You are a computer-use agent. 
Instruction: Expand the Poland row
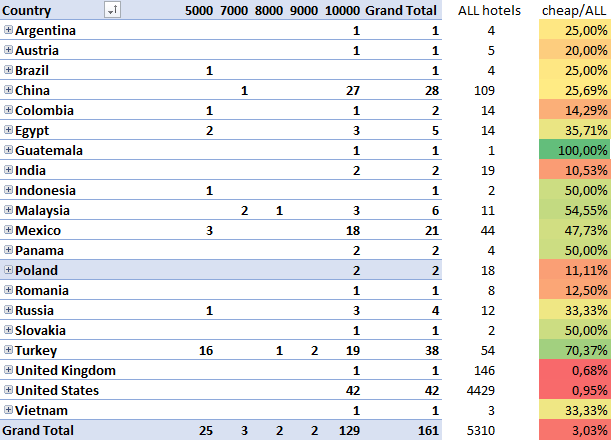tap(8, 269)
